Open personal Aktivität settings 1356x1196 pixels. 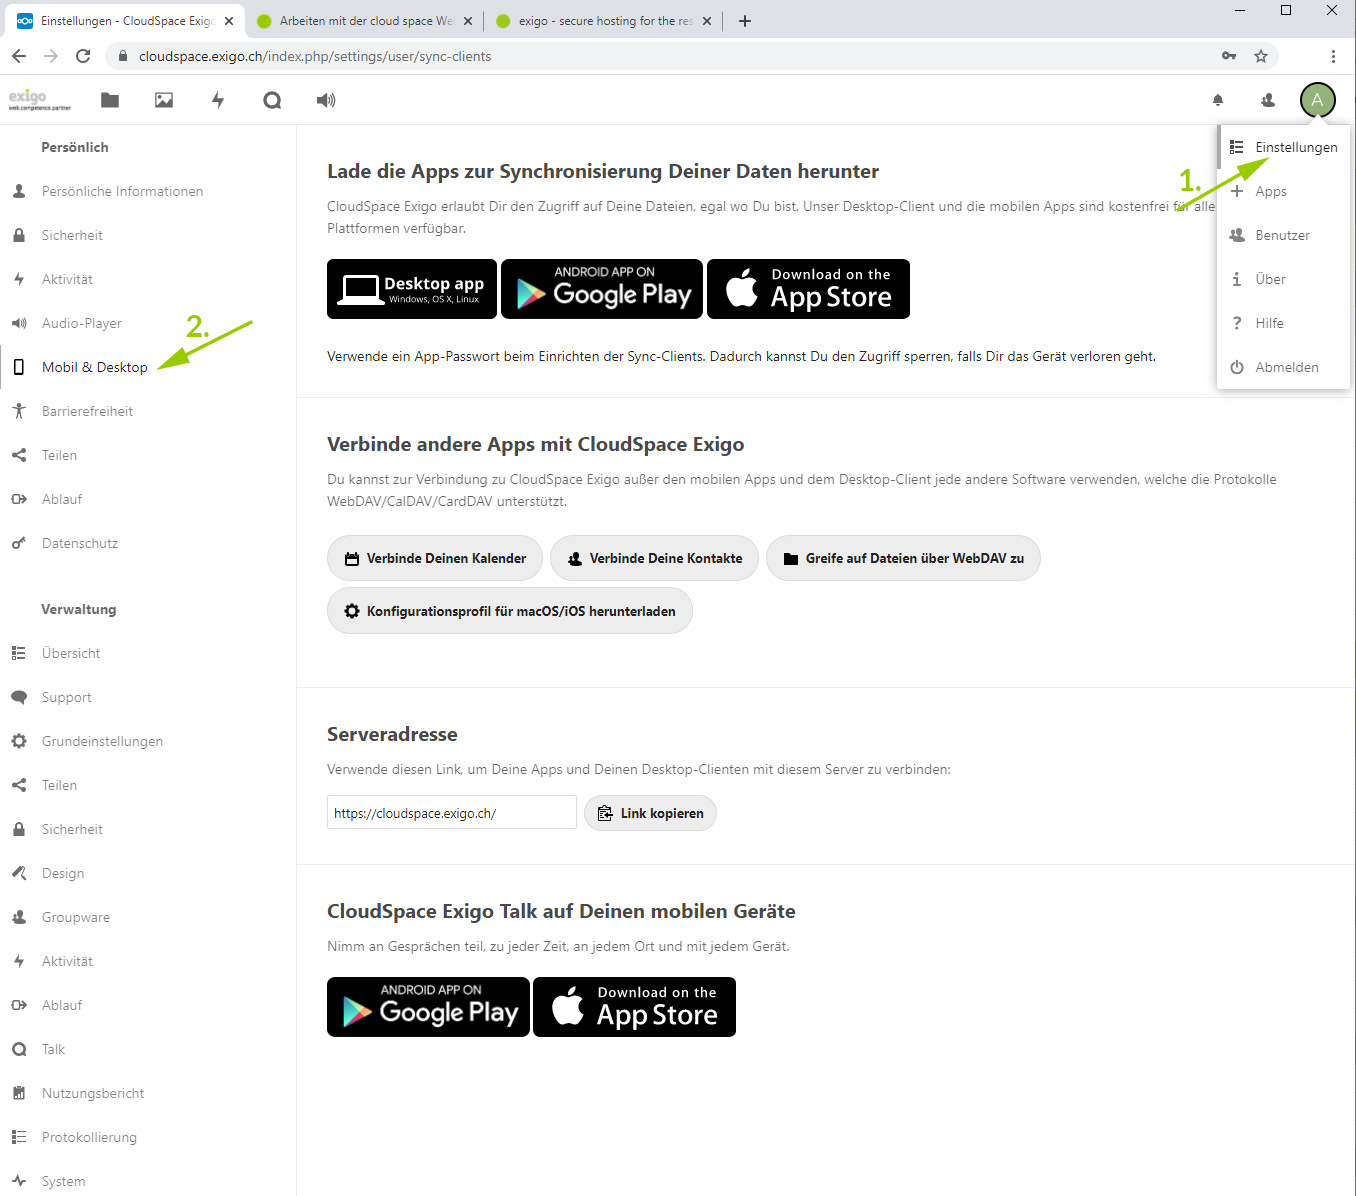148,279
